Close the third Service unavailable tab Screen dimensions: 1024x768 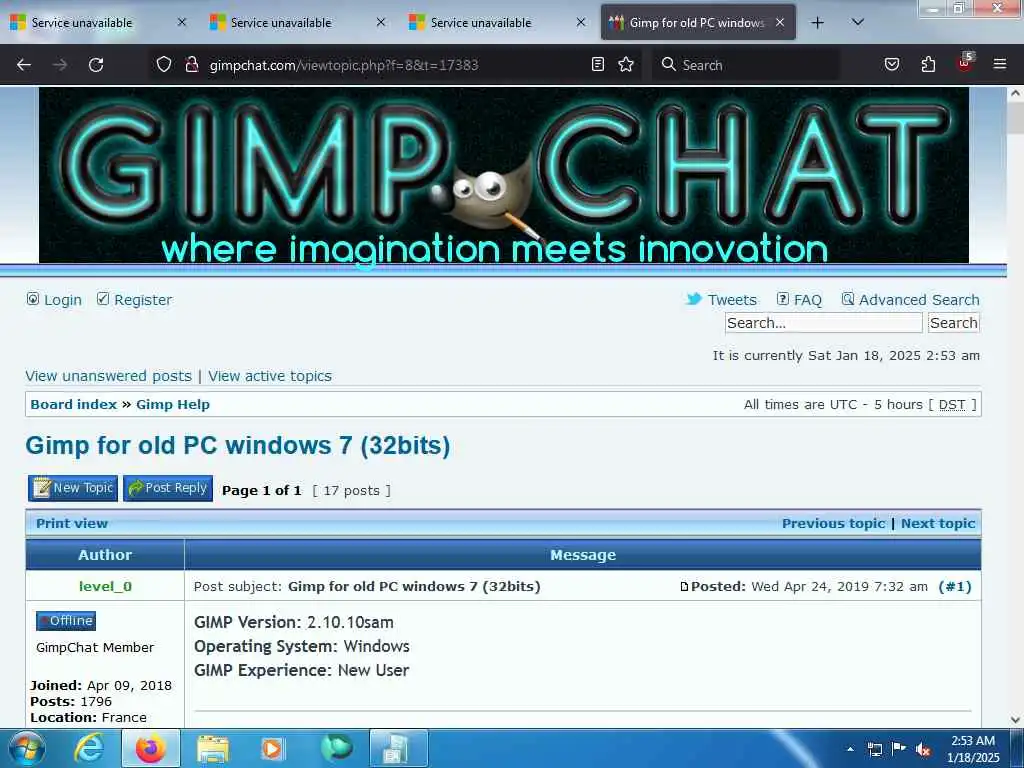click(581, 22)
